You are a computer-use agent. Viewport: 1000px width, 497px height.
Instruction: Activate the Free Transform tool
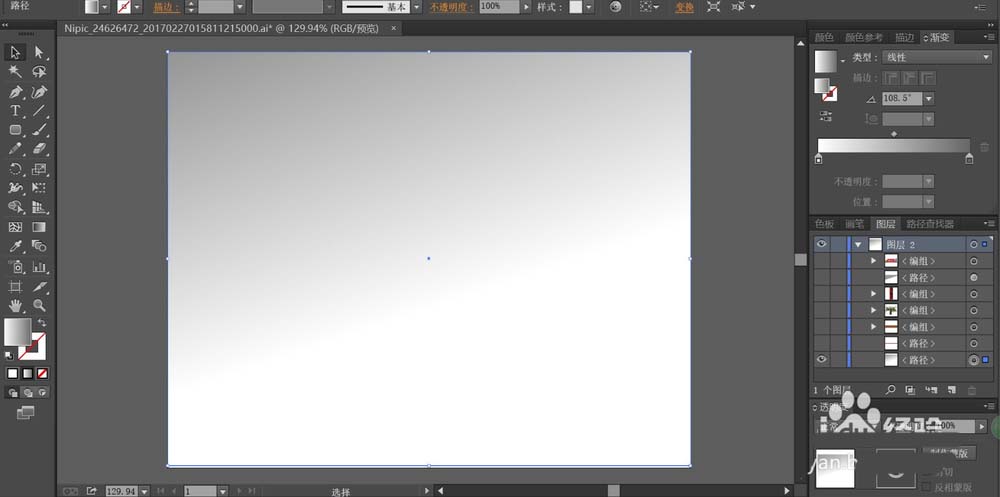point(40,188)
